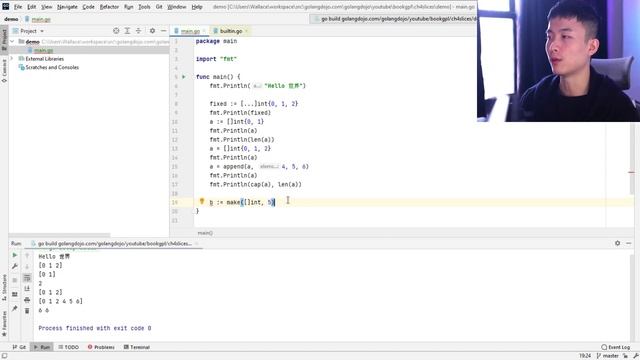The height and width of the screenshot is (360, 640).
Task: Click the wrench icon in status bar
Action: (x=635, y=356)
